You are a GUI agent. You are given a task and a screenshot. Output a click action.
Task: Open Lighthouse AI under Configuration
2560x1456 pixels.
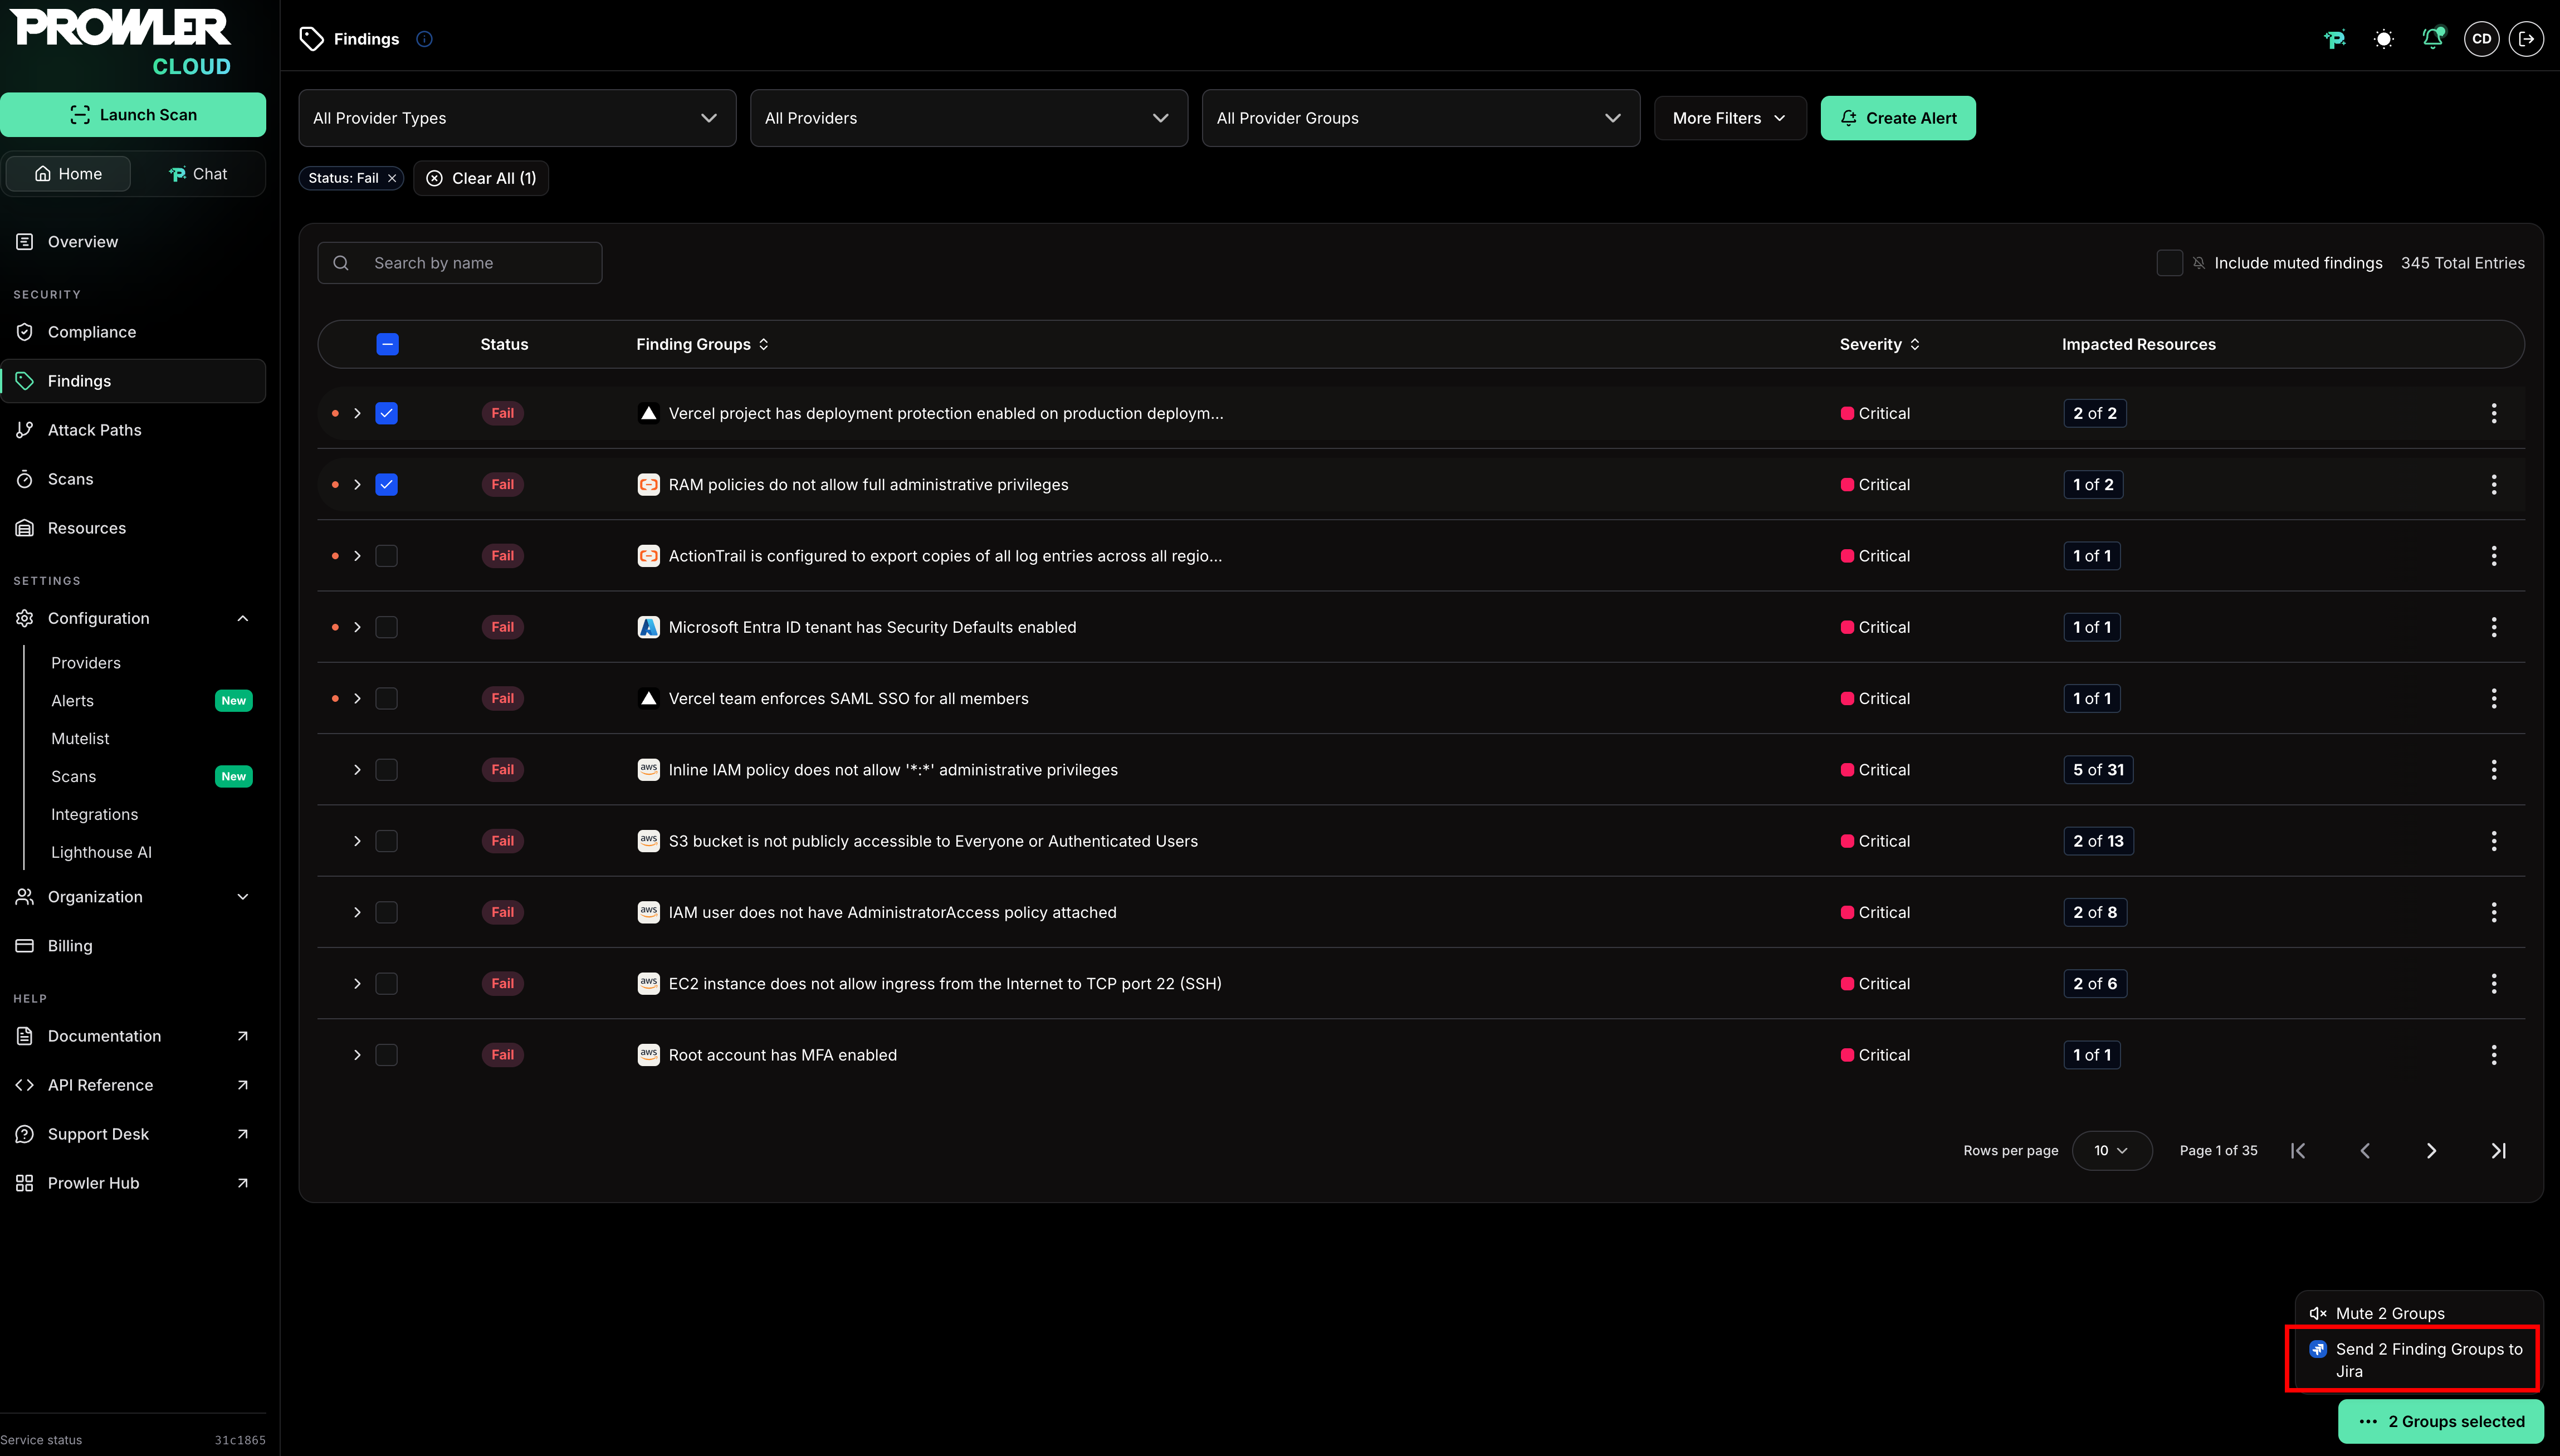101,852
